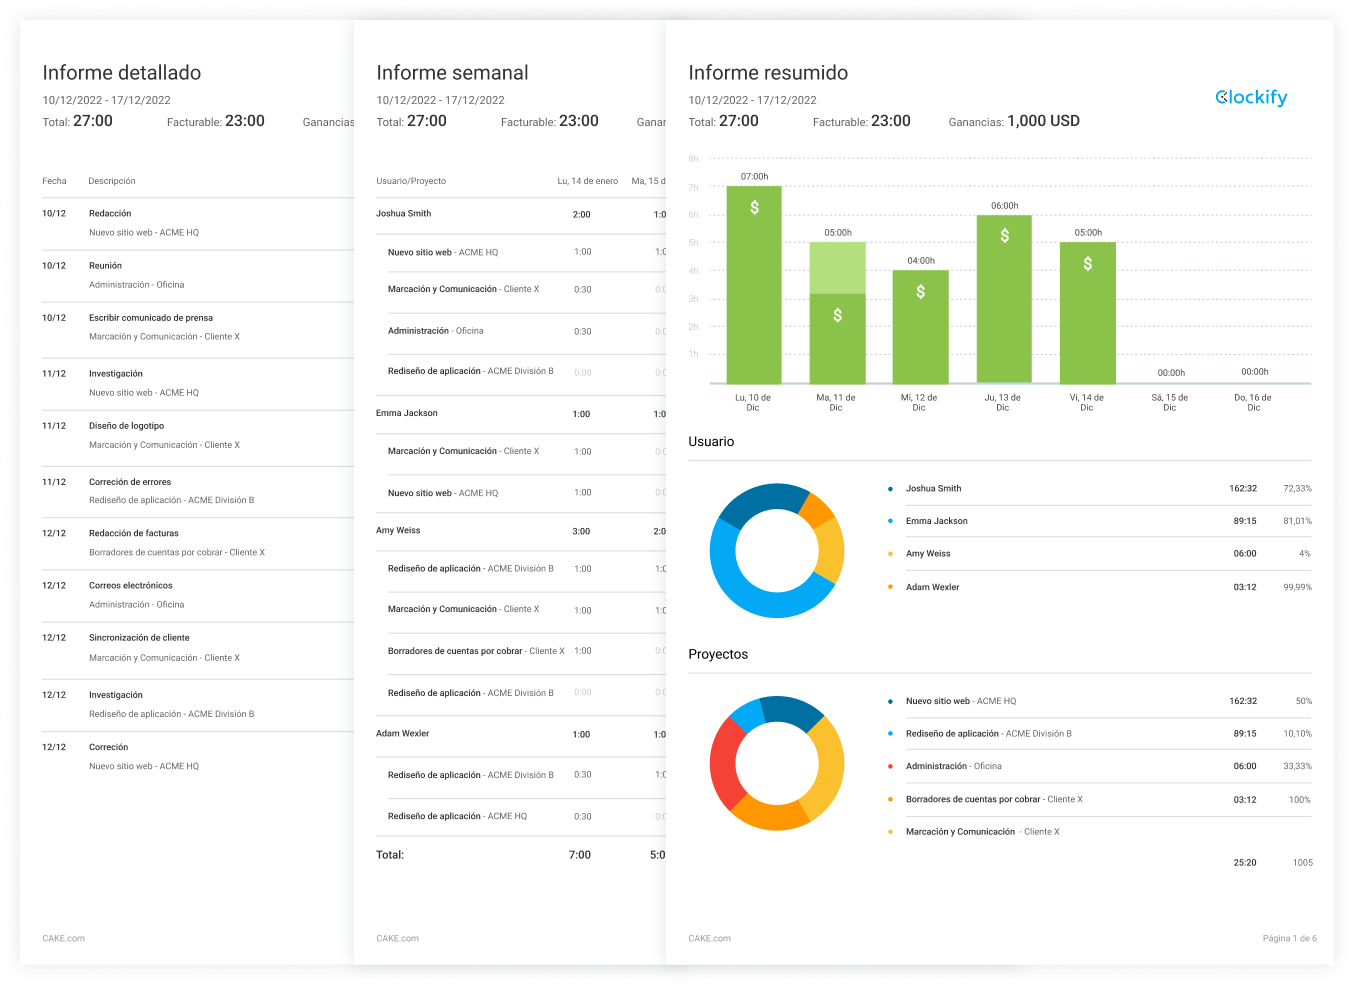Click the dollar icon on the Thursday bar

pos(1004,235)
